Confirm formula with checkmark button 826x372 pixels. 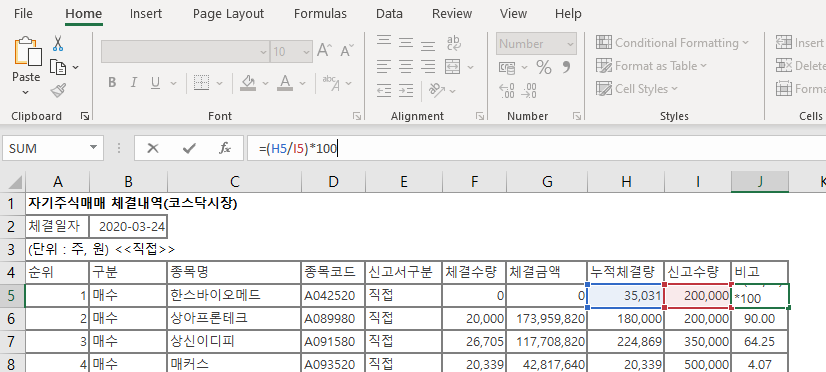point(189,149)
